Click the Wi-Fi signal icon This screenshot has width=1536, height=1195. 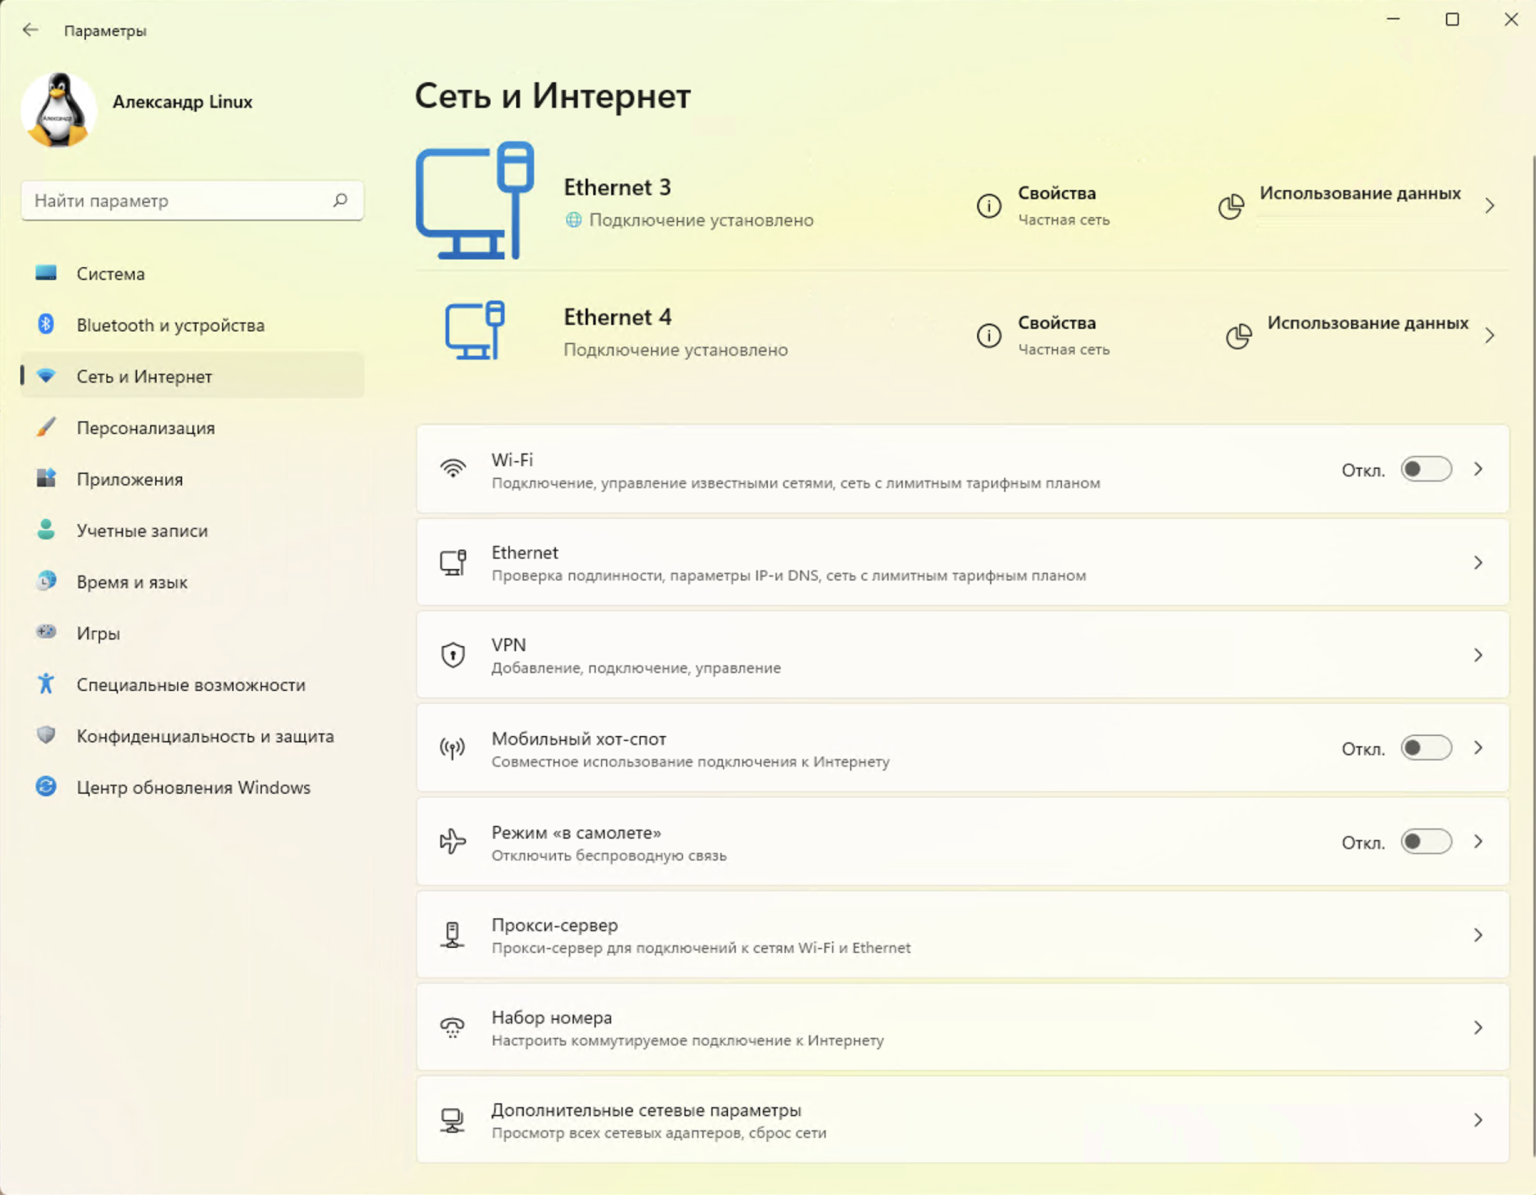pyautogui.click(x=453, y=468)
